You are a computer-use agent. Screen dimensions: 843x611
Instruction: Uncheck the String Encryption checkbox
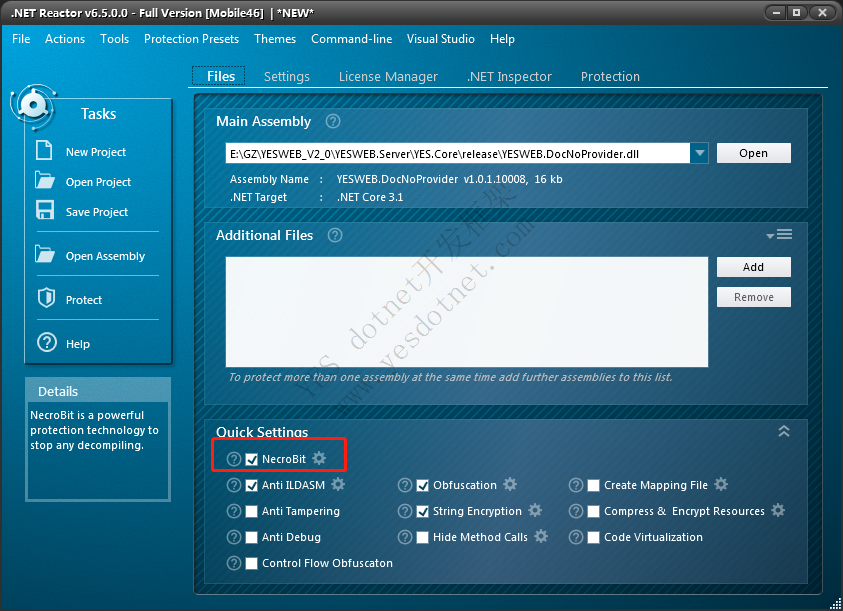[423, 511]
